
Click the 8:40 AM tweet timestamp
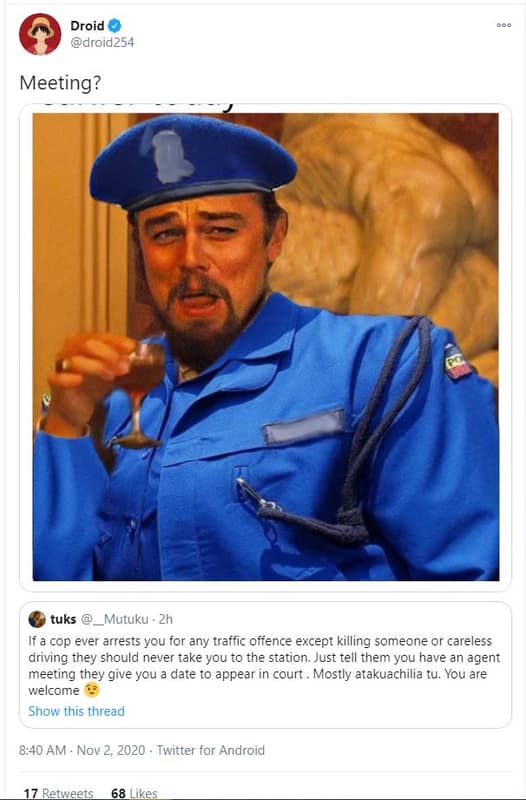[x=42, y=751]
